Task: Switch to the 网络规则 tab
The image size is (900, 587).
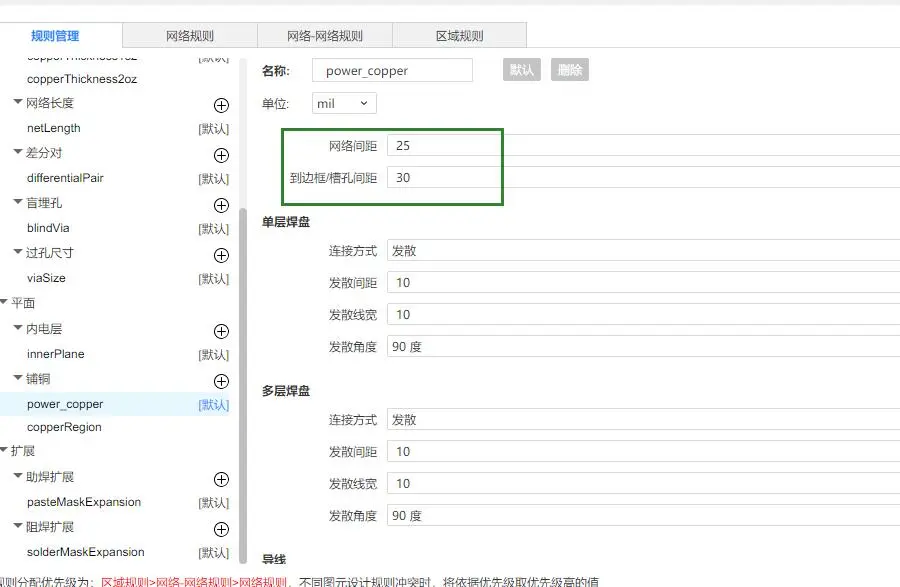Action: [x=190, y=36]
